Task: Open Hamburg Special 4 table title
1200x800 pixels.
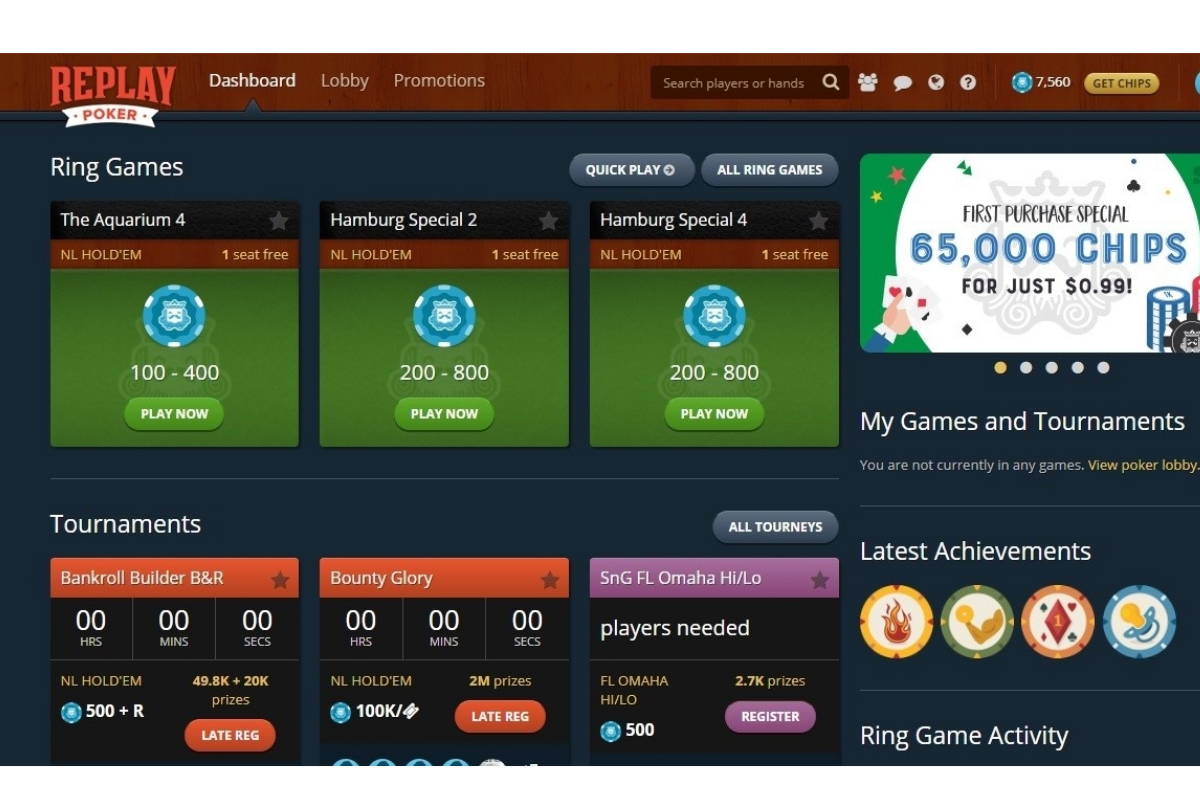Action: (x=674, y=220)
